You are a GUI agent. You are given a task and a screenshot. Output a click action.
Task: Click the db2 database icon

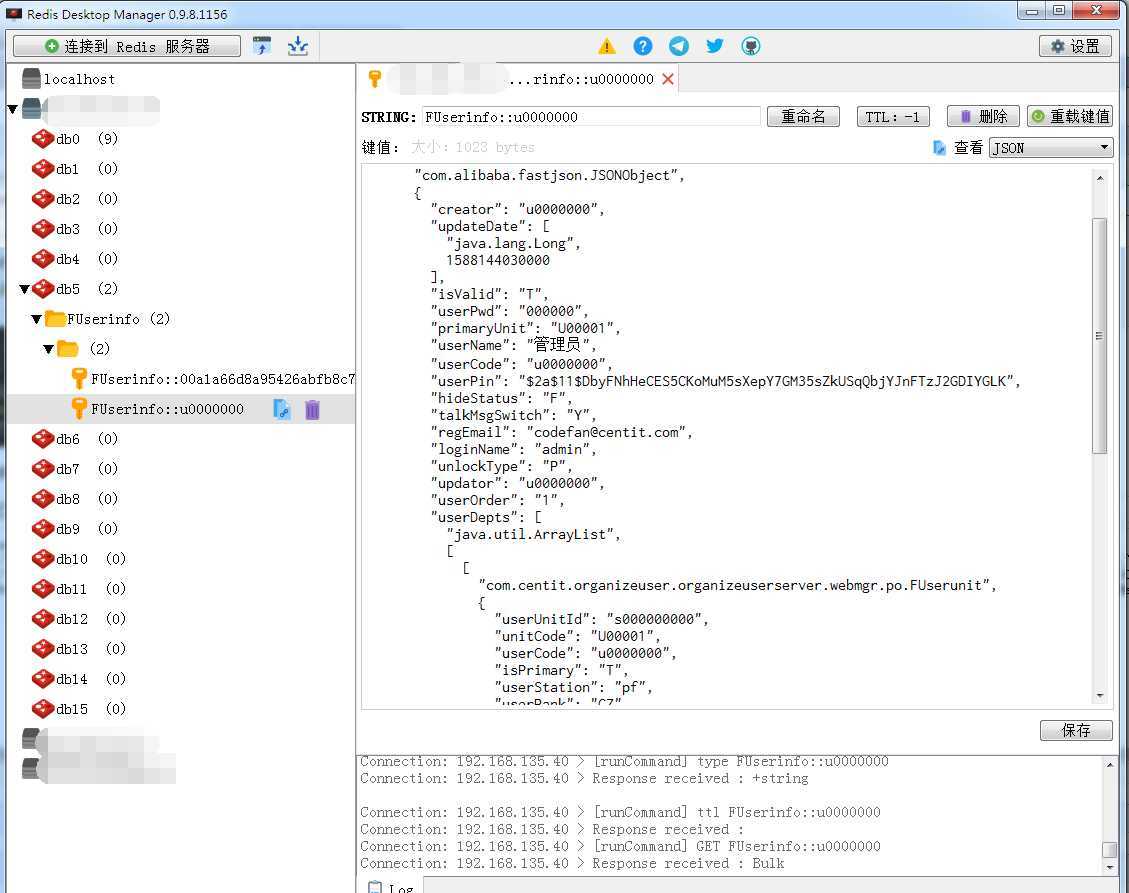click(x=42, y=199)
